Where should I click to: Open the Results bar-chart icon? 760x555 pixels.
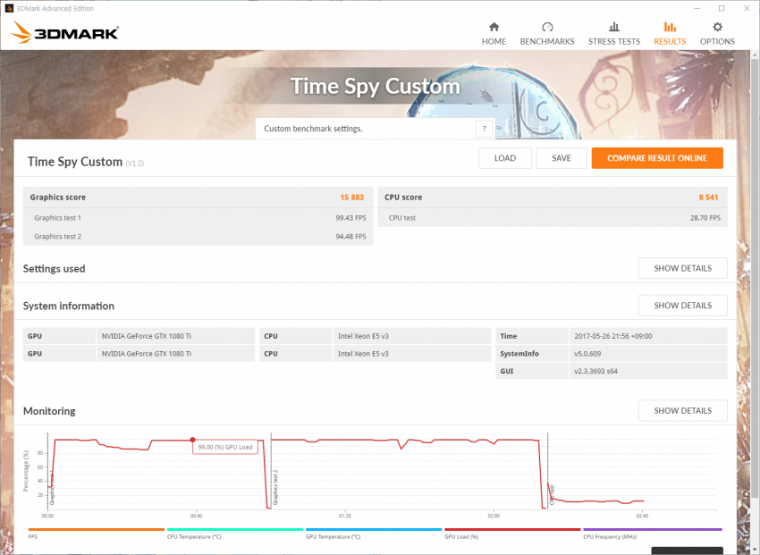pos(670,27)
